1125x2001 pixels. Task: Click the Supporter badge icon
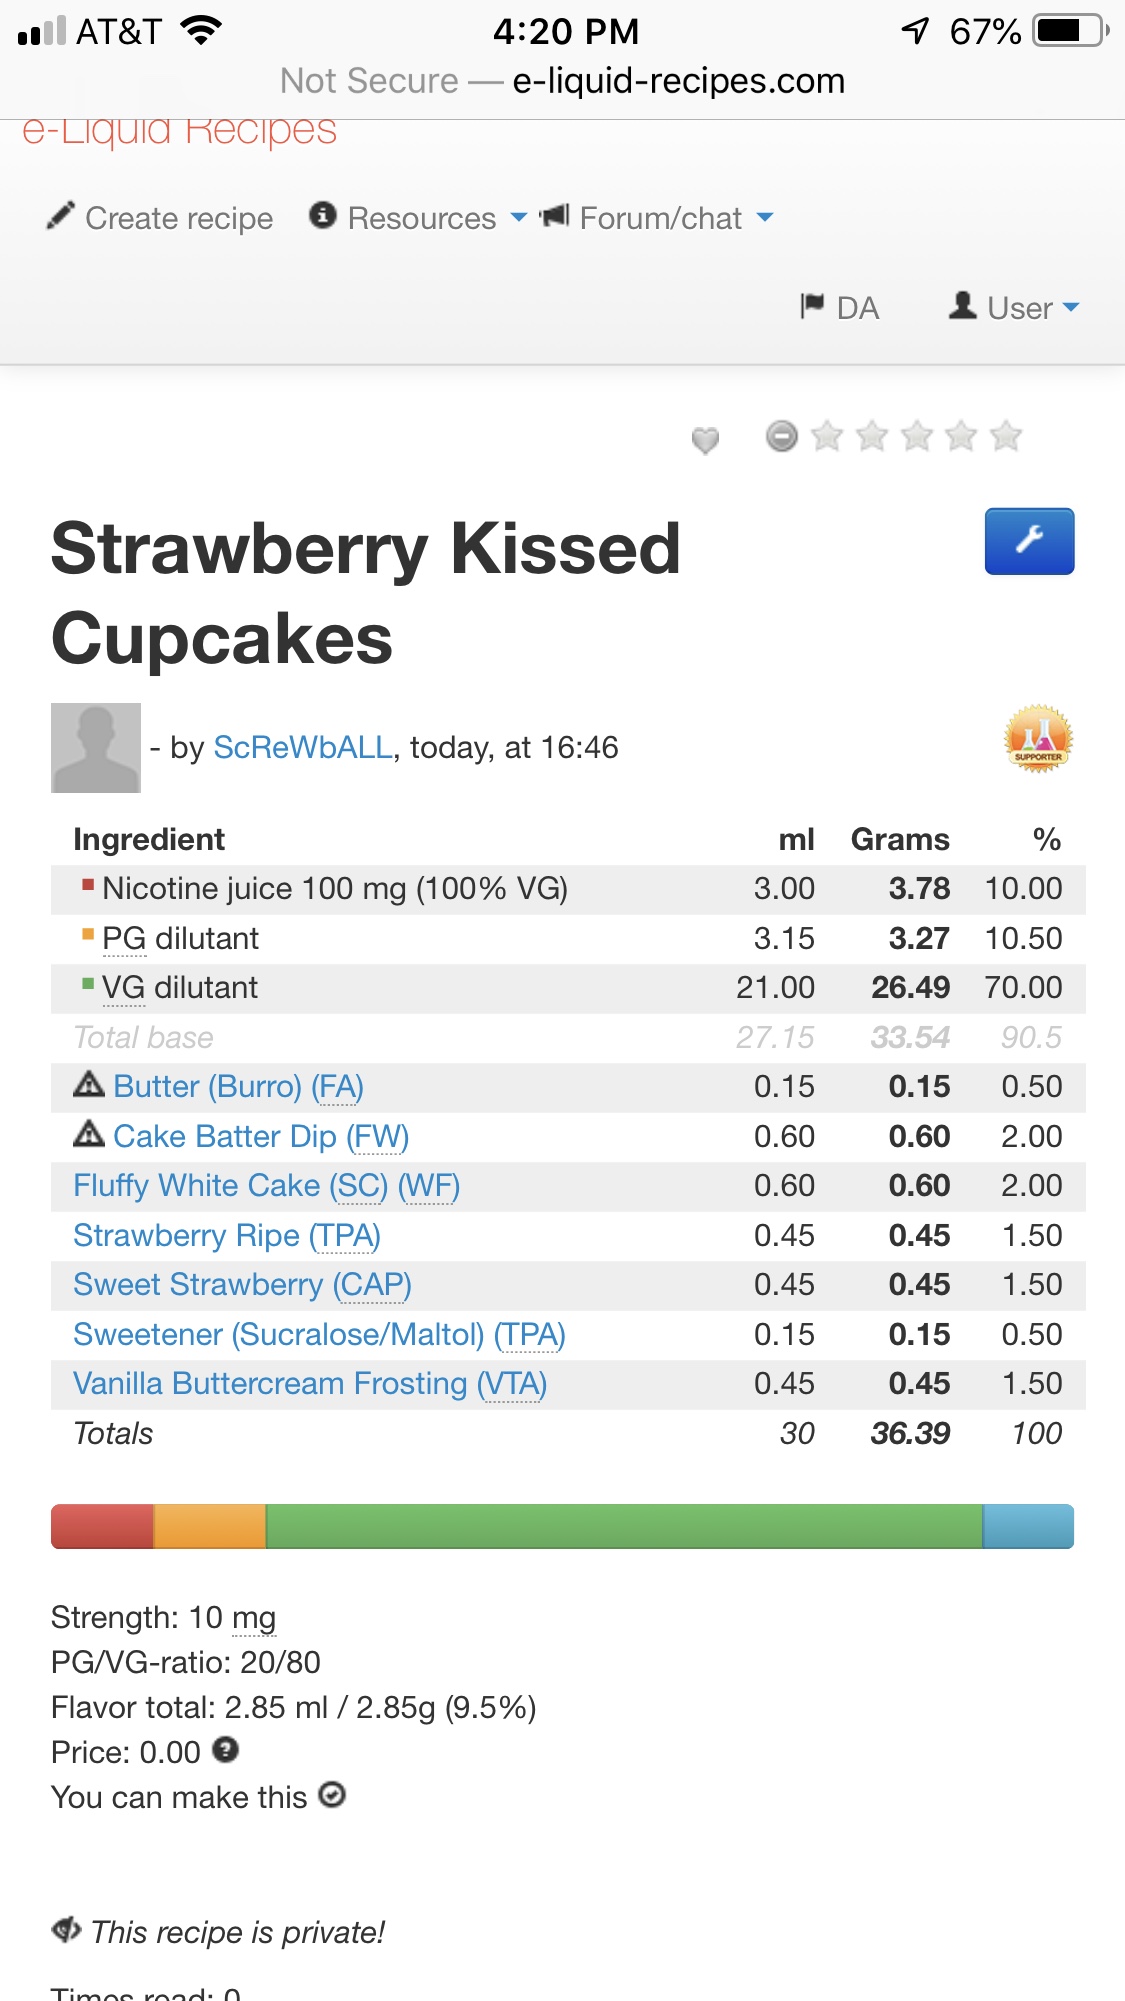click(x=1038, y=739)
